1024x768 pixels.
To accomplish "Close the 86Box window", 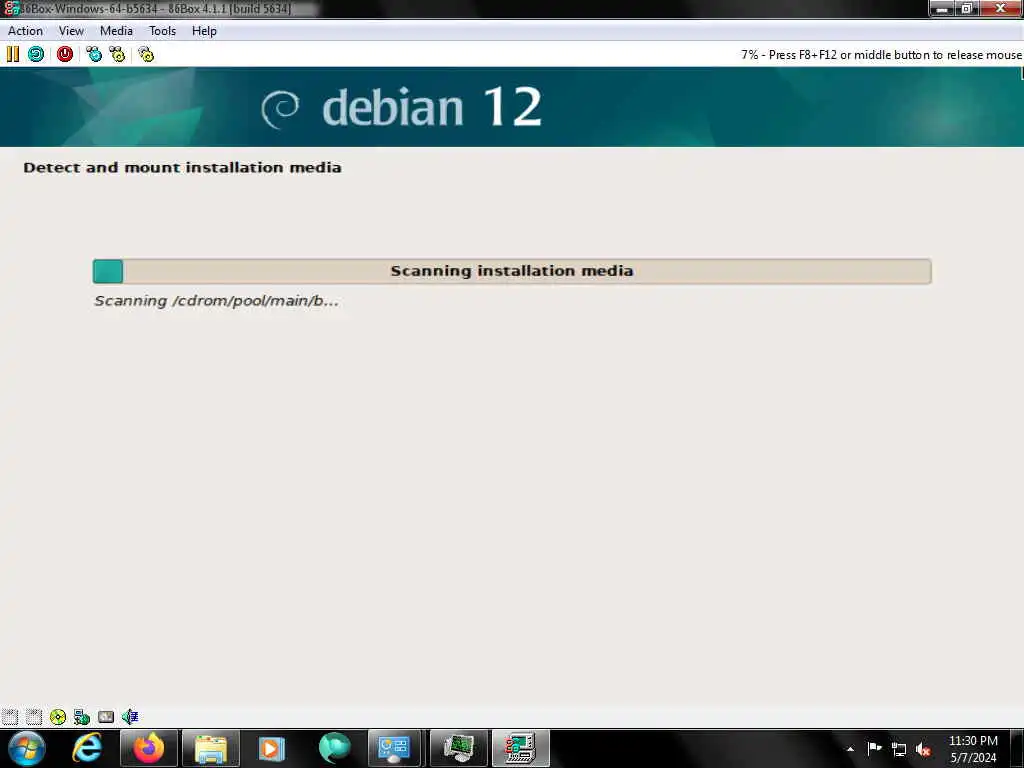I will [x=1000, y=8].
